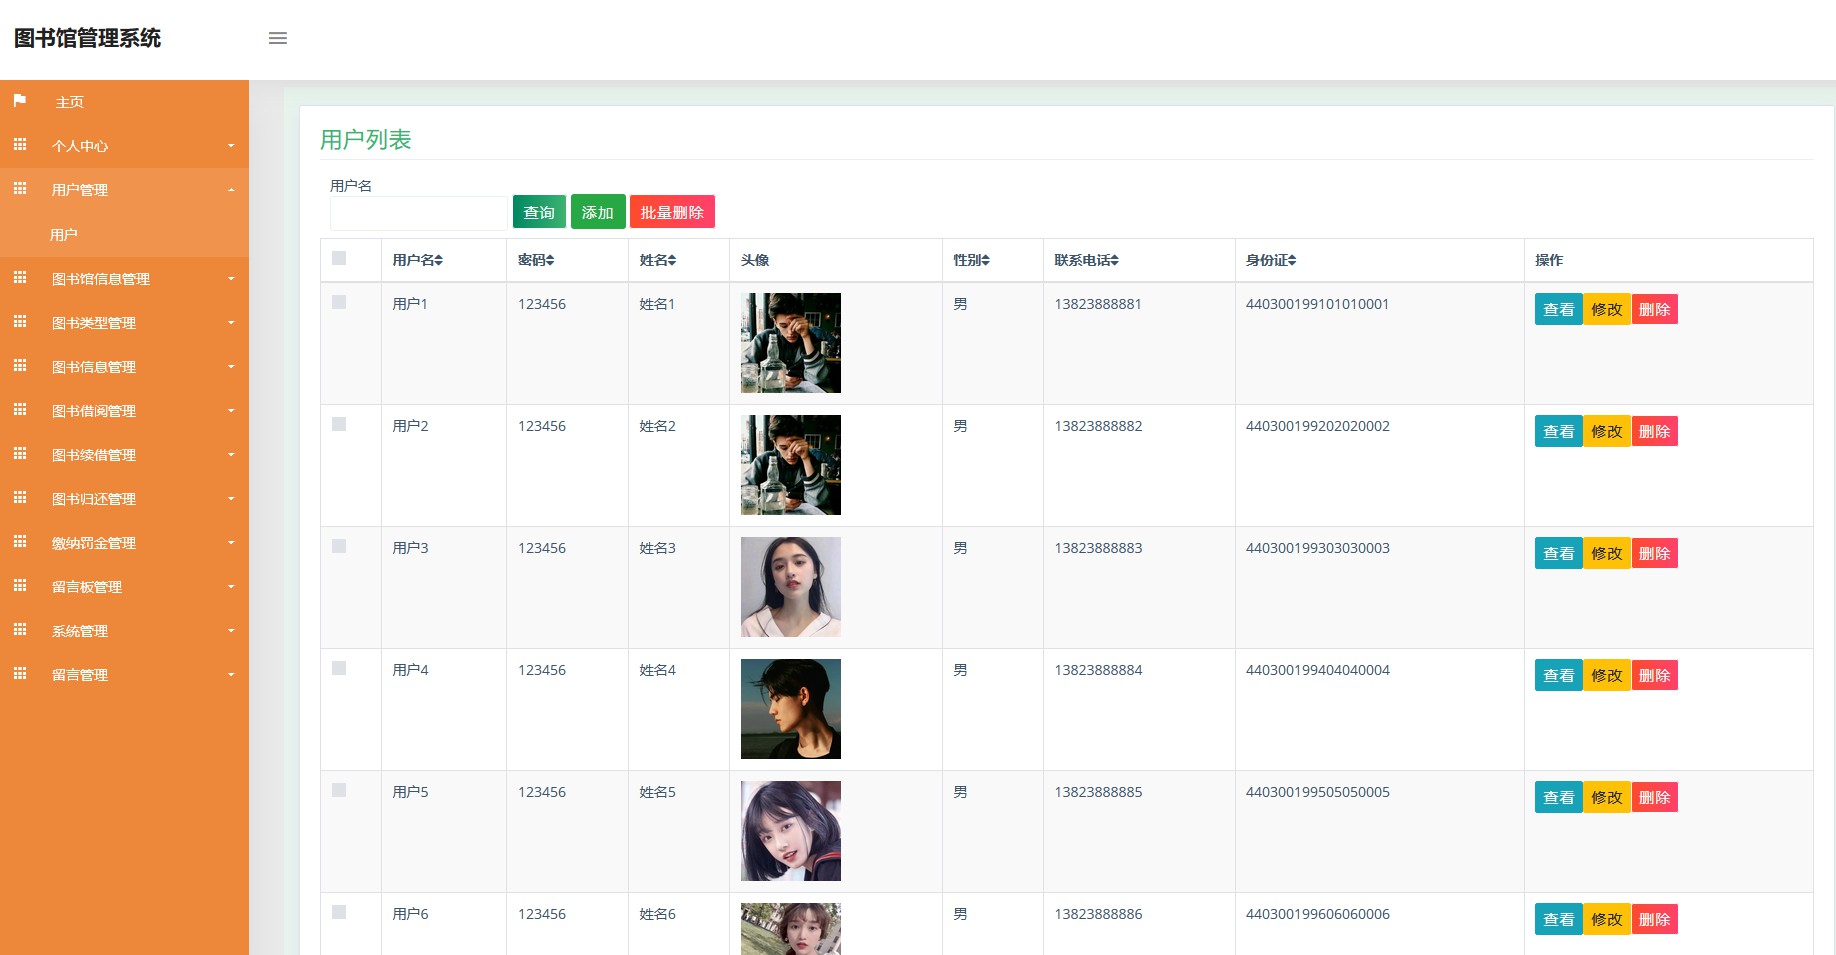This screenshot has width=1836, height=955.
Task: Open the 留言板管理 menu label
Action: pyautogui.click(x=87, y=587)
